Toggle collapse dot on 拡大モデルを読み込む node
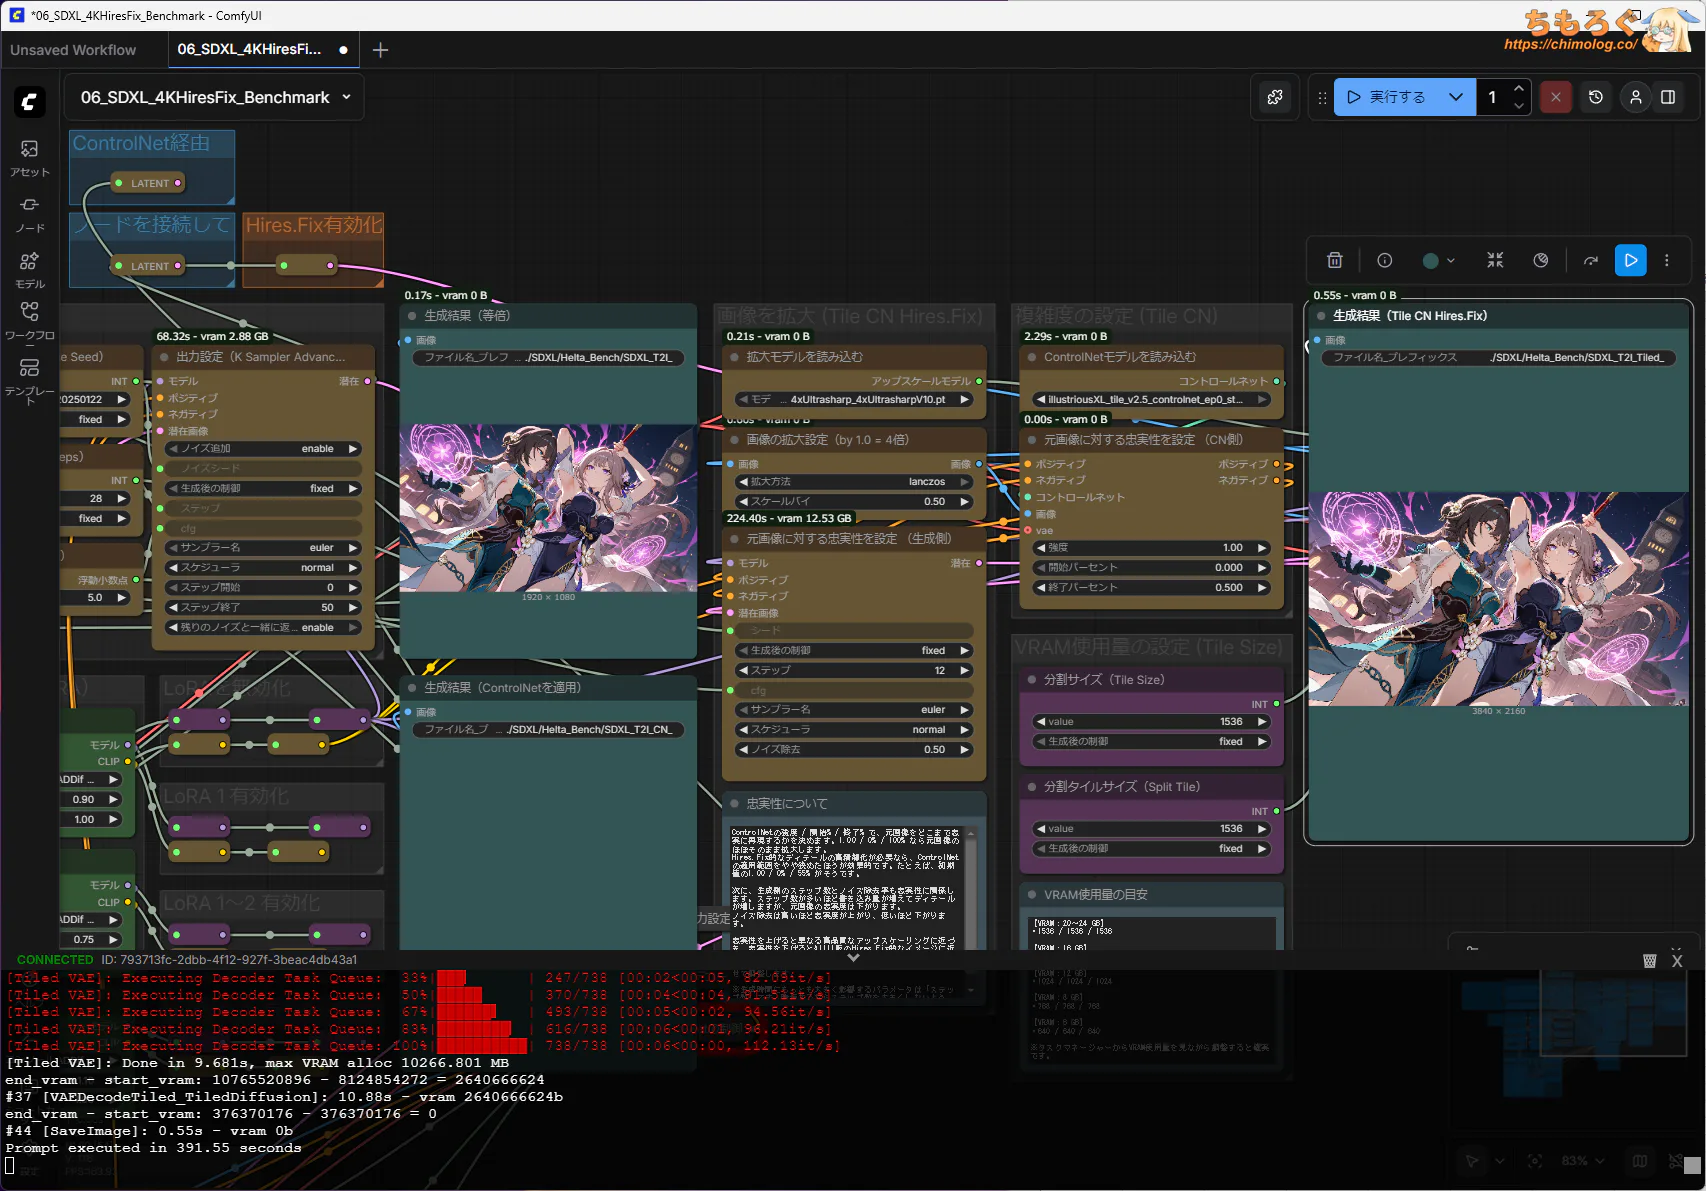The width and height of the screenshot is (1706, 1191). [x=735, y=357]
